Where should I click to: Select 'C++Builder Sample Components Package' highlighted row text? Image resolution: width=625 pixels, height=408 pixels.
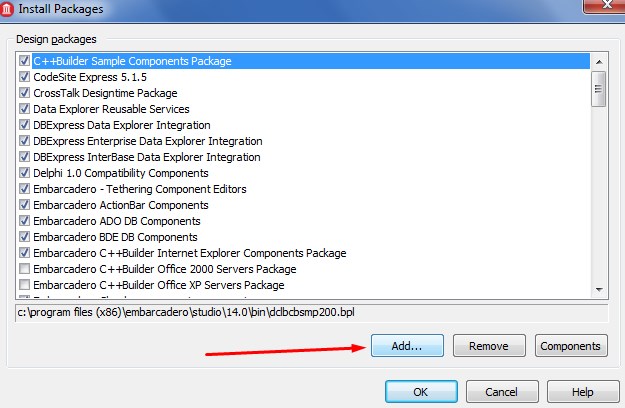click(132, 61)
